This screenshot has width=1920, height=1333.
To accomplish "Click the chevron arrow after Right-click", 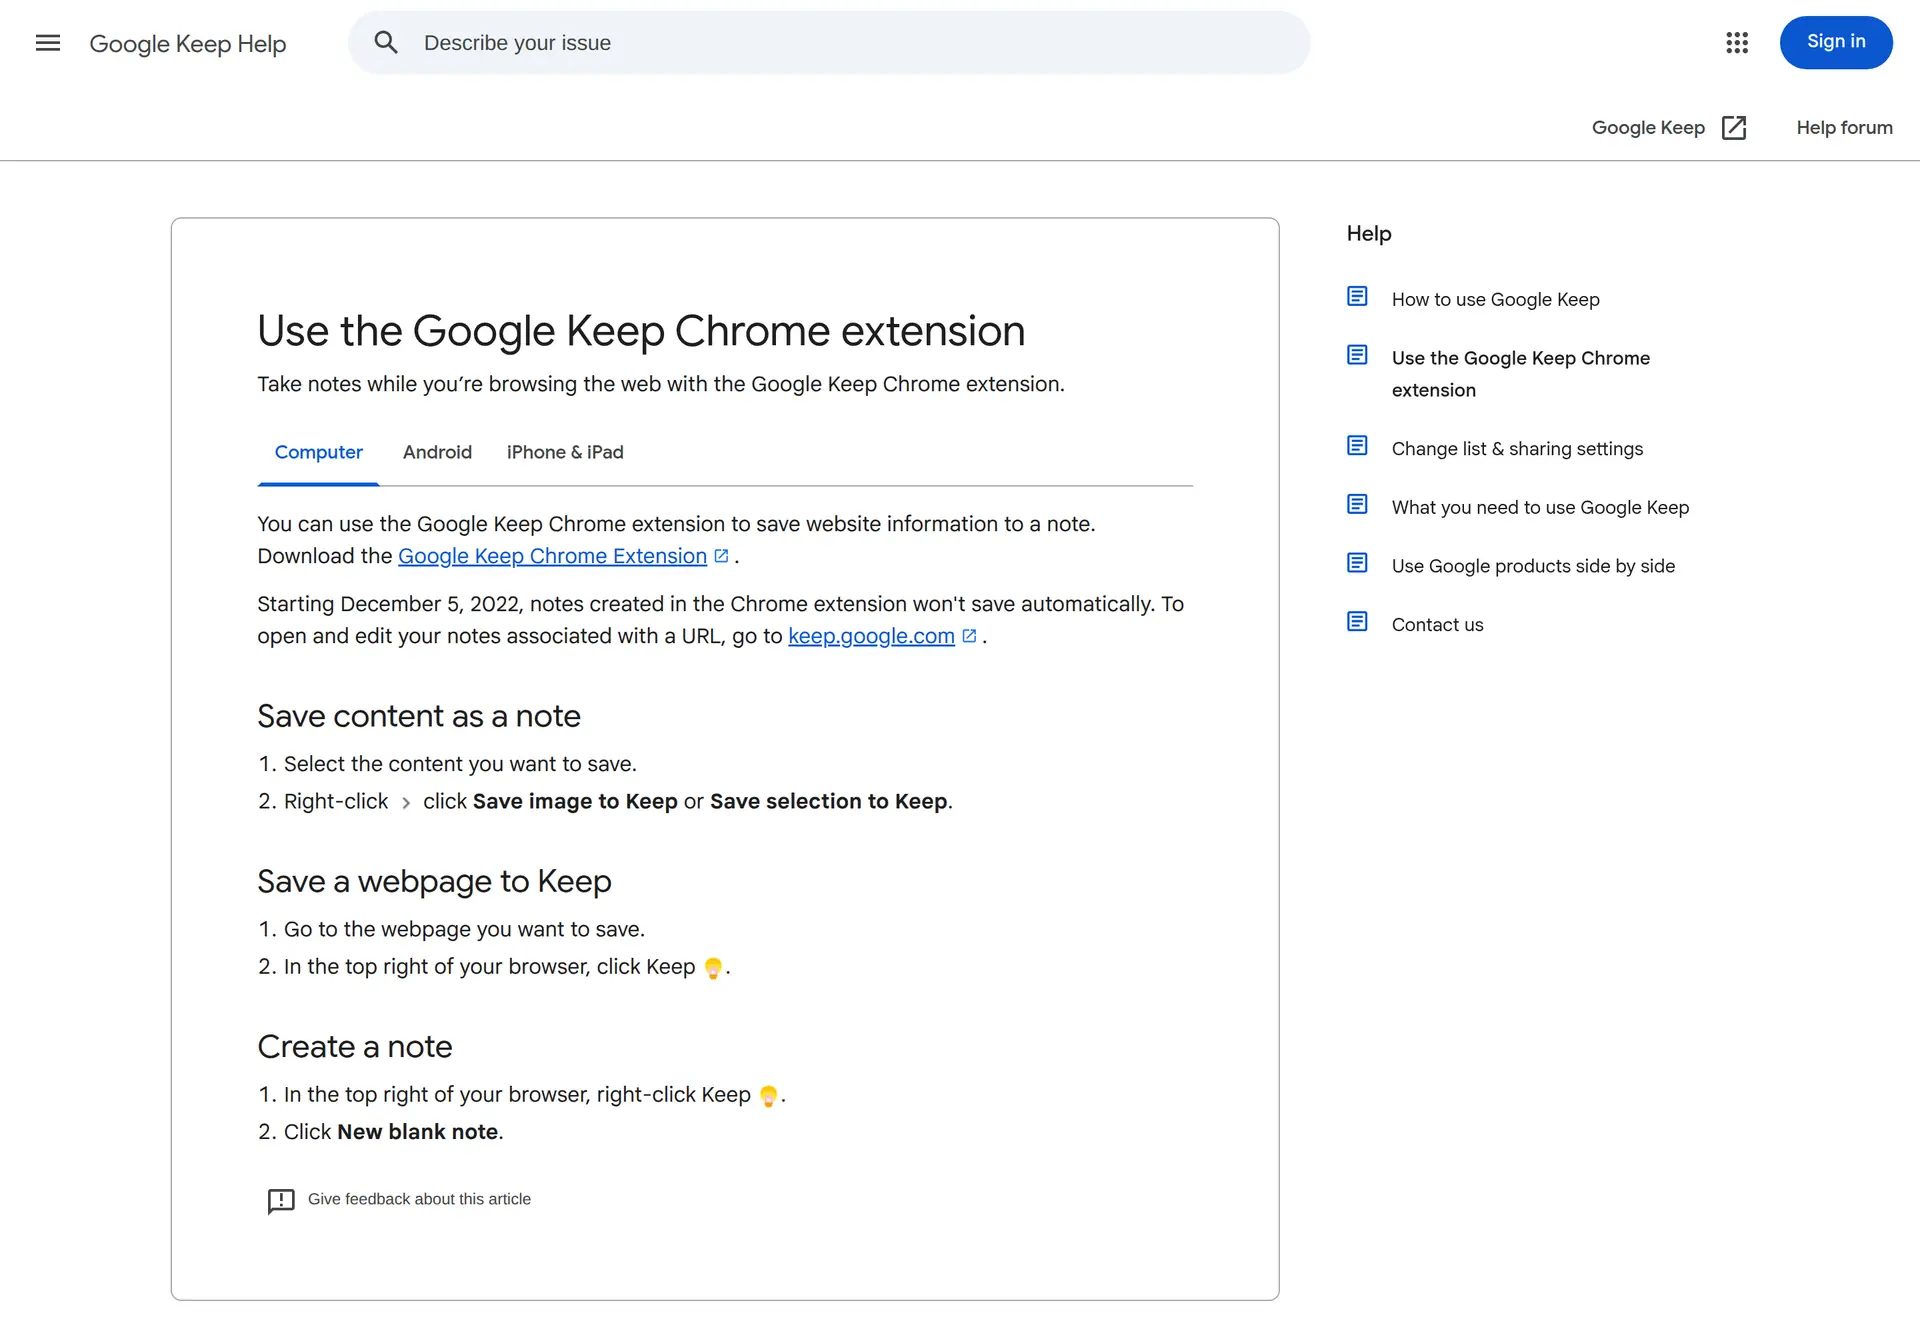I will 406,802.
